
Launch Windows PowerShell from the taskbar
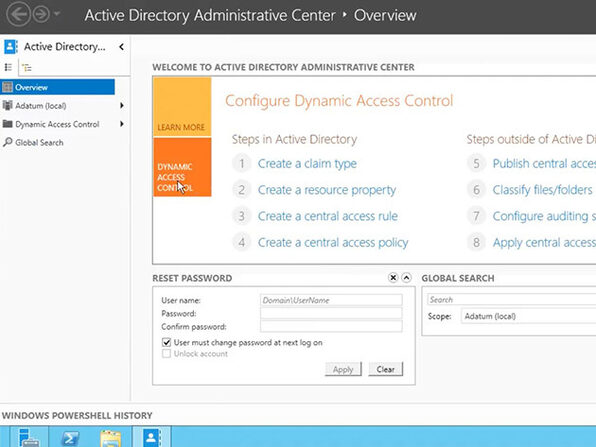click(x=70, y=437)
